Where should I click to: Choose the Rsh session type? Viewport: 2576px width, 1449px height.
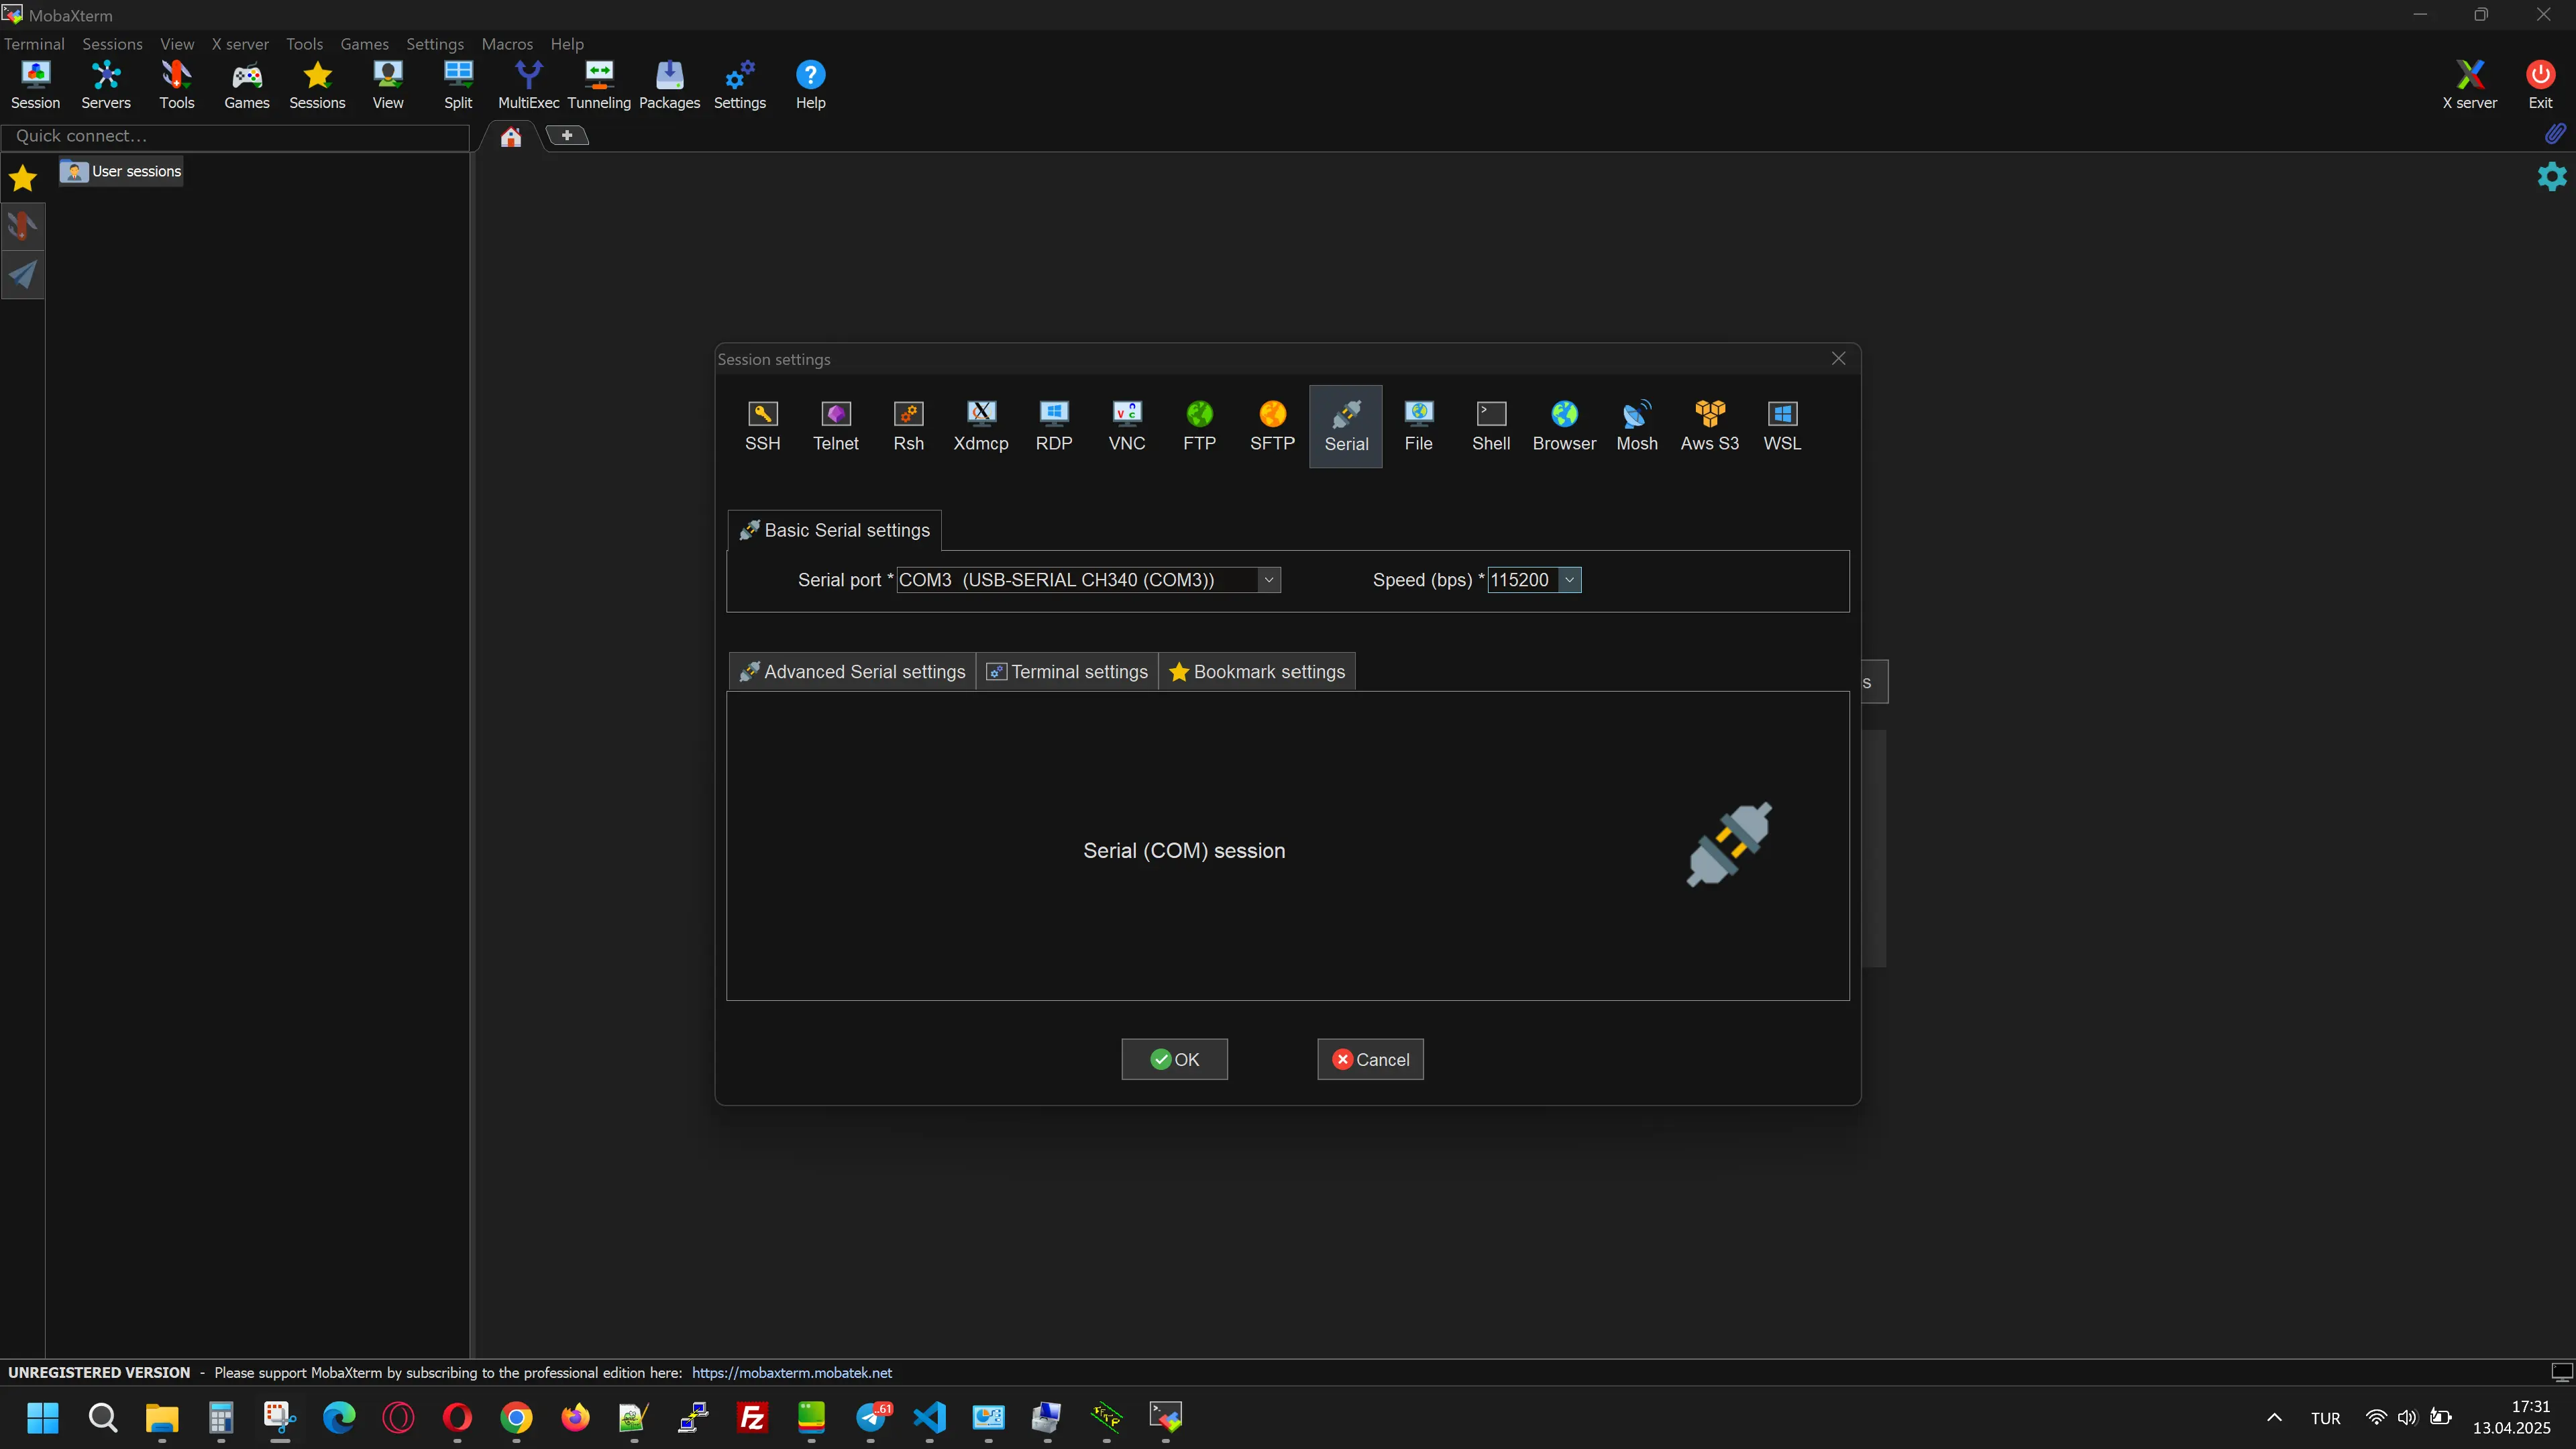pyautogui.click(x=908, y=427)
